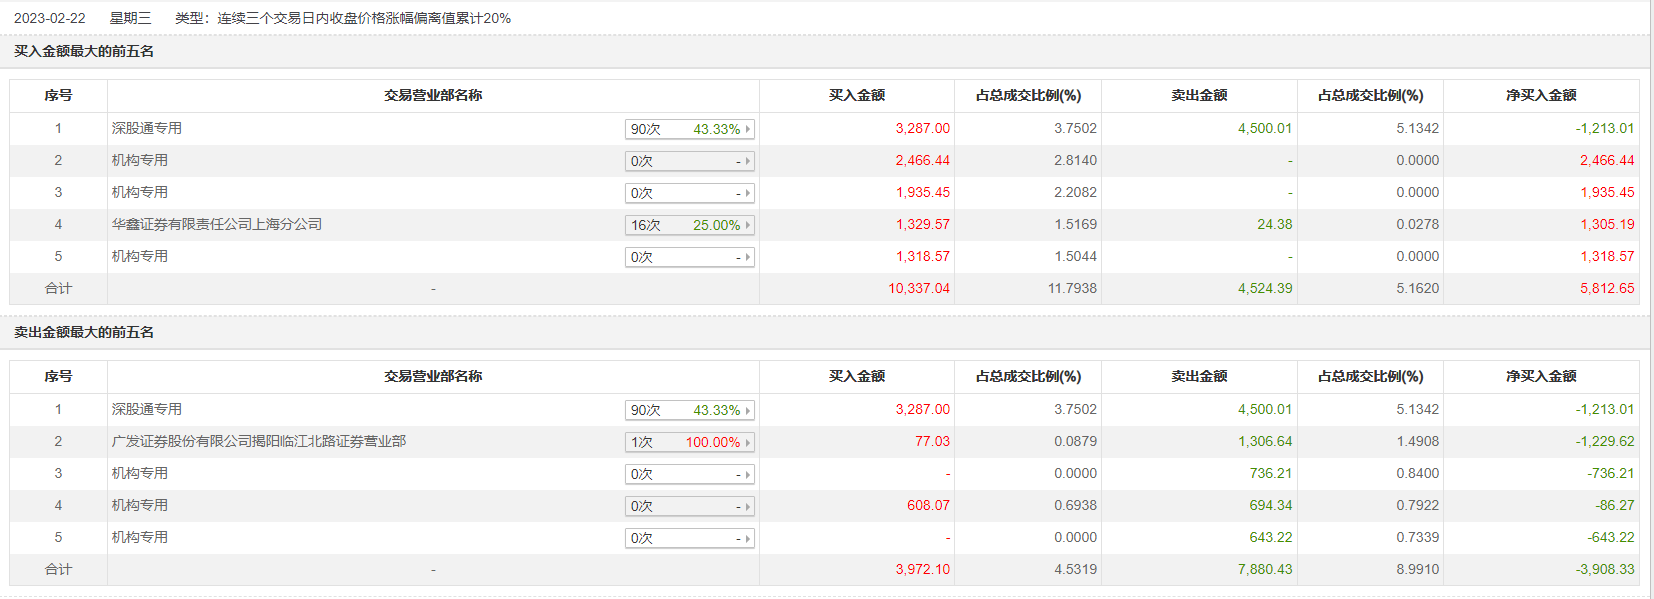Expand the 深股通专用 90次 box in buy table
Image resolution: width=1654 pixels, height=599 pixels.
689,129
